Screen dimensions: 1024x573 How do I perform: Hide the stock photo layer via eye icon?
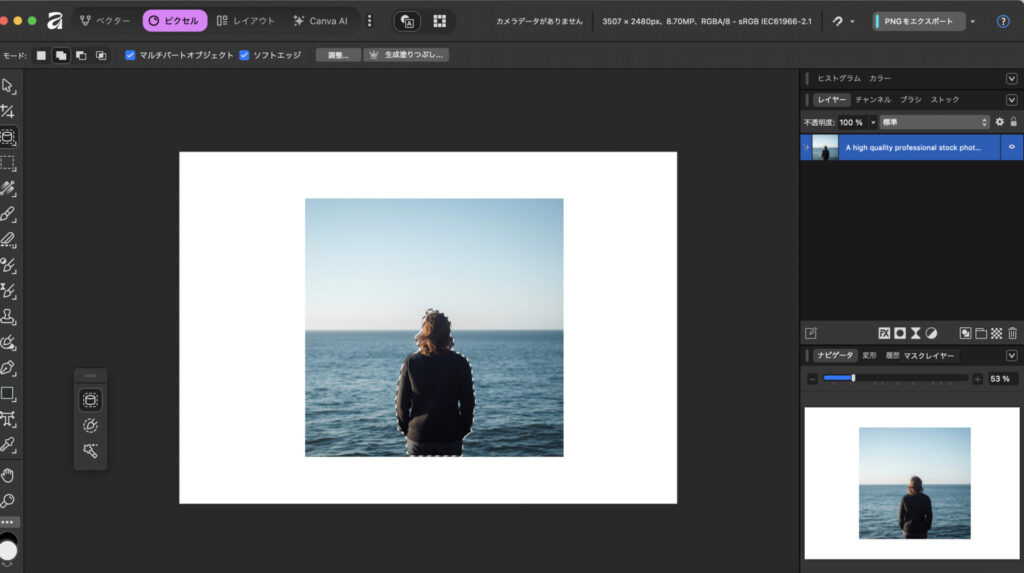point(1011,147)
